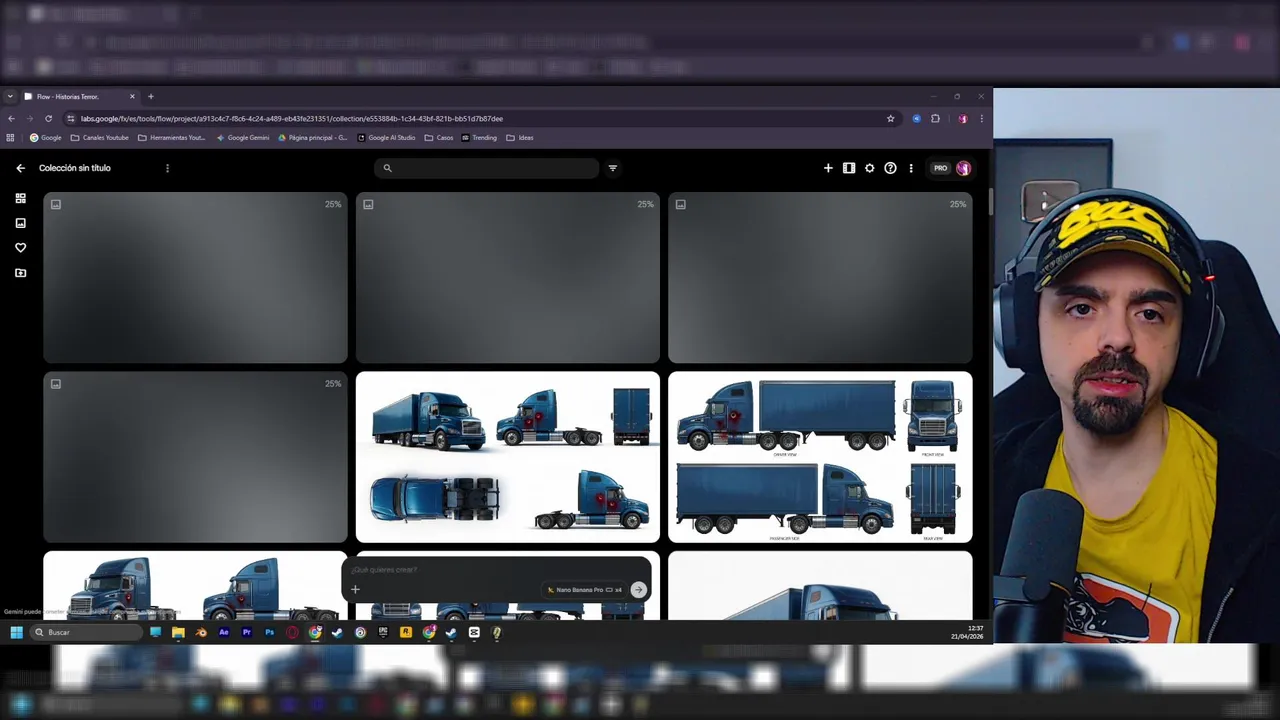This screenshot has height=720, width=1280.
Task: Open the Canales Youtube bookmark folder
Action: pos(100,138)
